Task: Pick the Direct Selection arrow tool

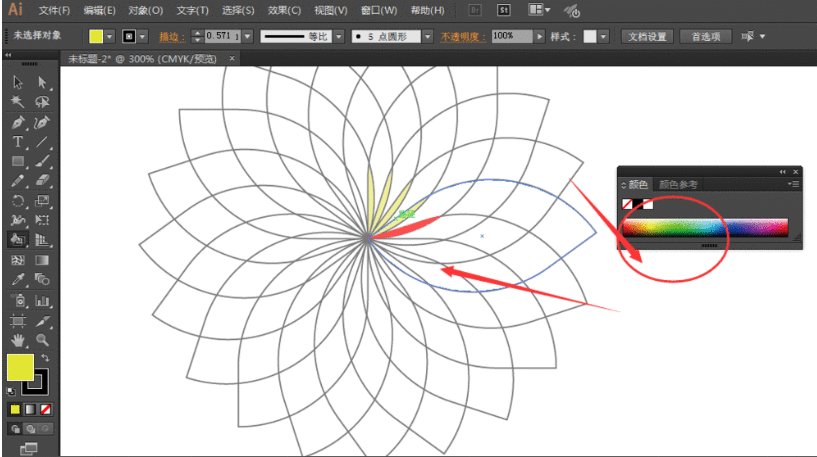Action: tap(42, 82)
